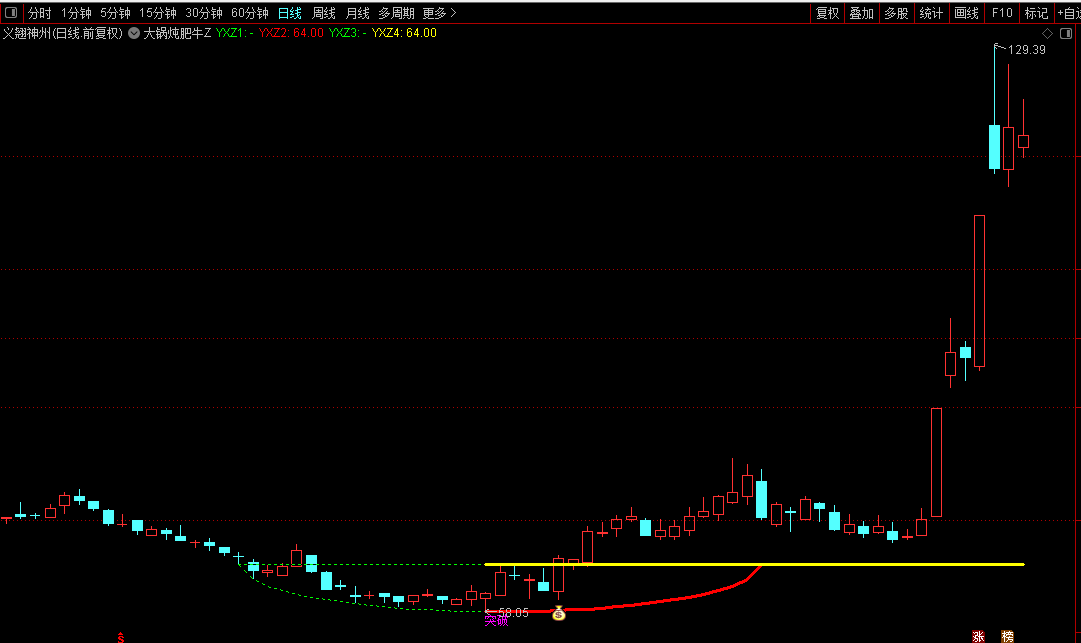Click the yellow horizontal level line
The height and width of the screenshot is (643, 1081).
pos(755,564)
